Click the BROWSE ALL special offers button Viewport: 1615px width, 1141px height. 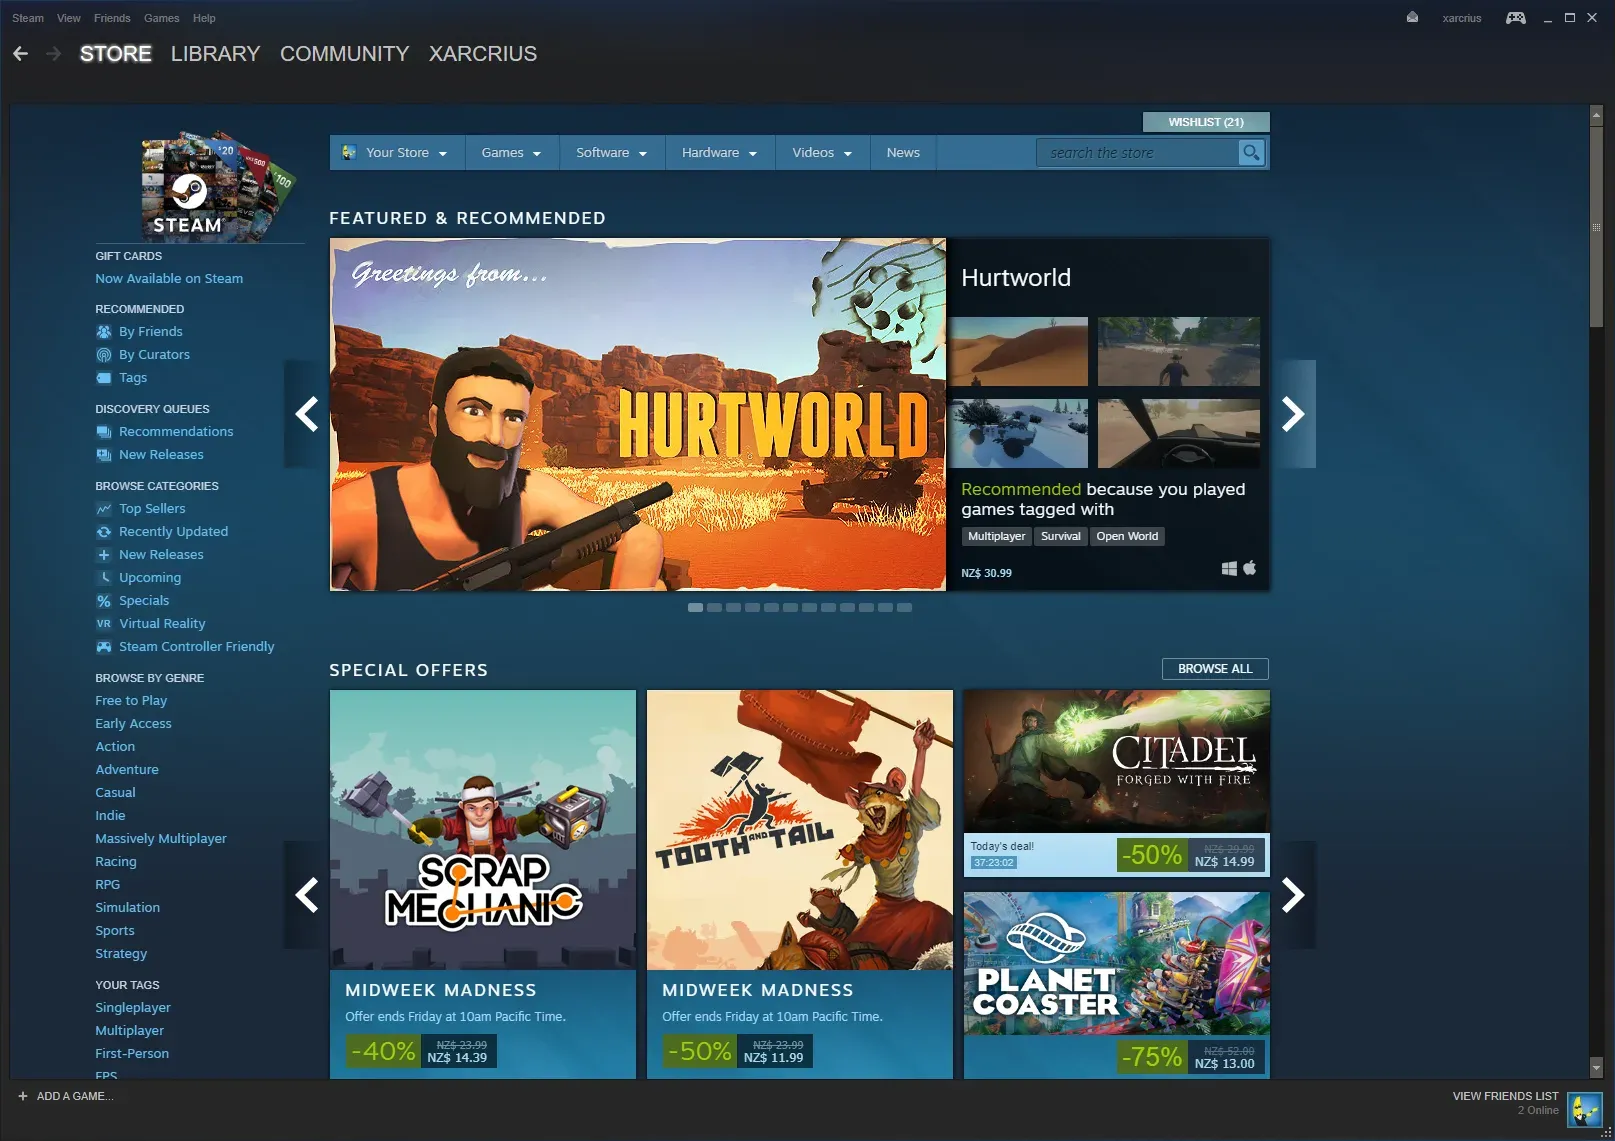tap(1215, 669)
